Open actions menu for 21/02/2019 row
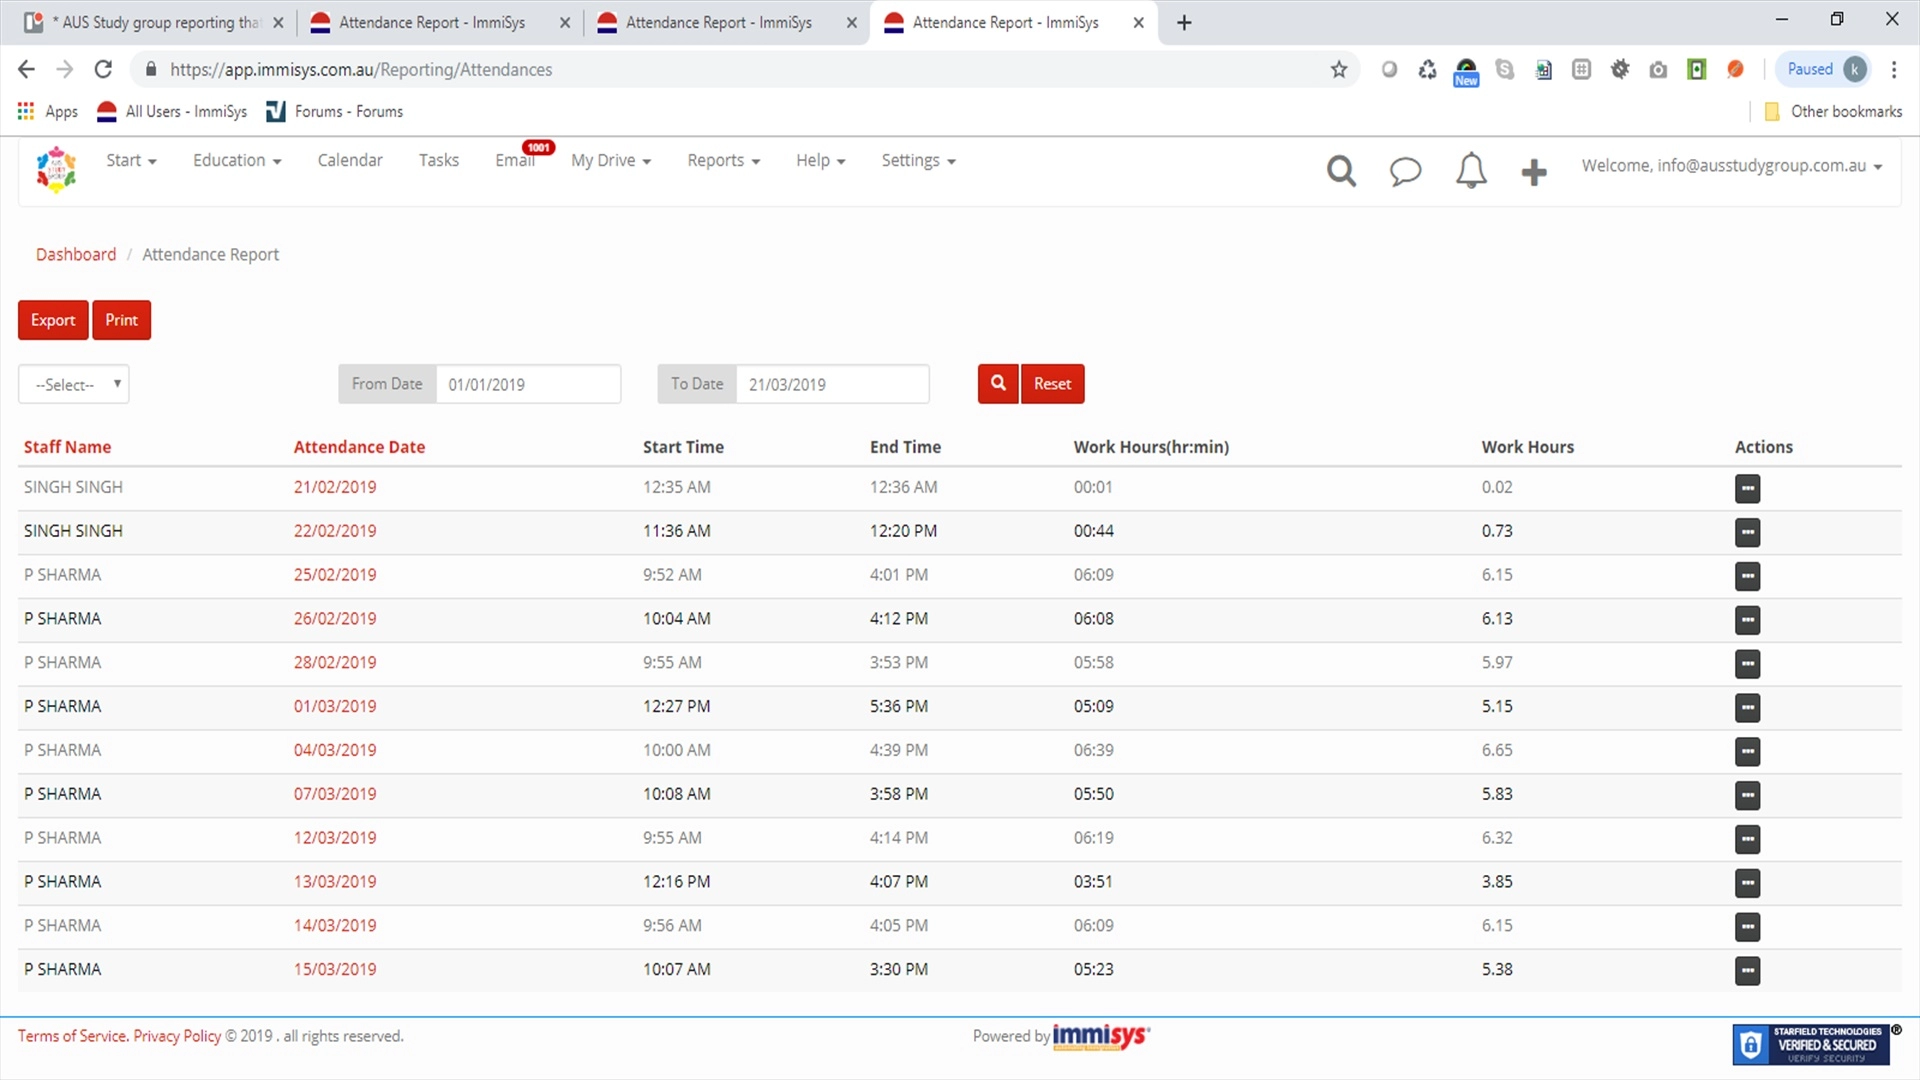The image size is (1920, 1080). [x=1747, y=489]
